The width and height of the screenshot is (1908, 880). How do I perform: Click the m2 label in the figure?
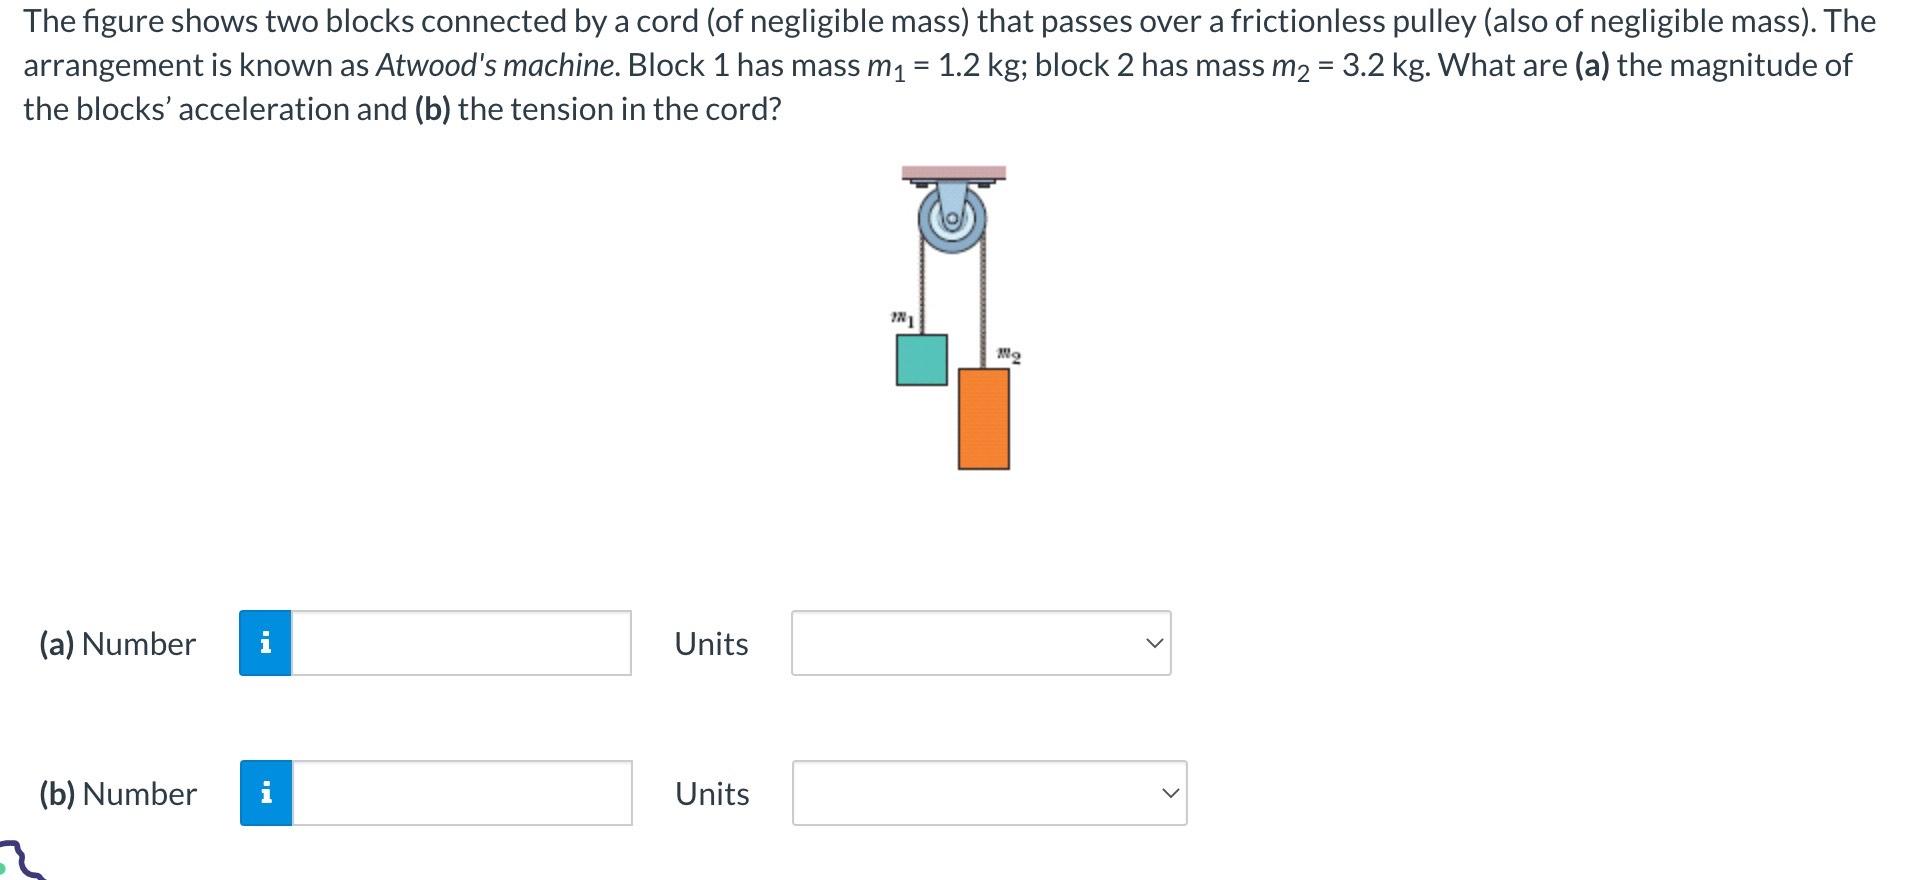pyautogui.click(x=1009, y=355)
